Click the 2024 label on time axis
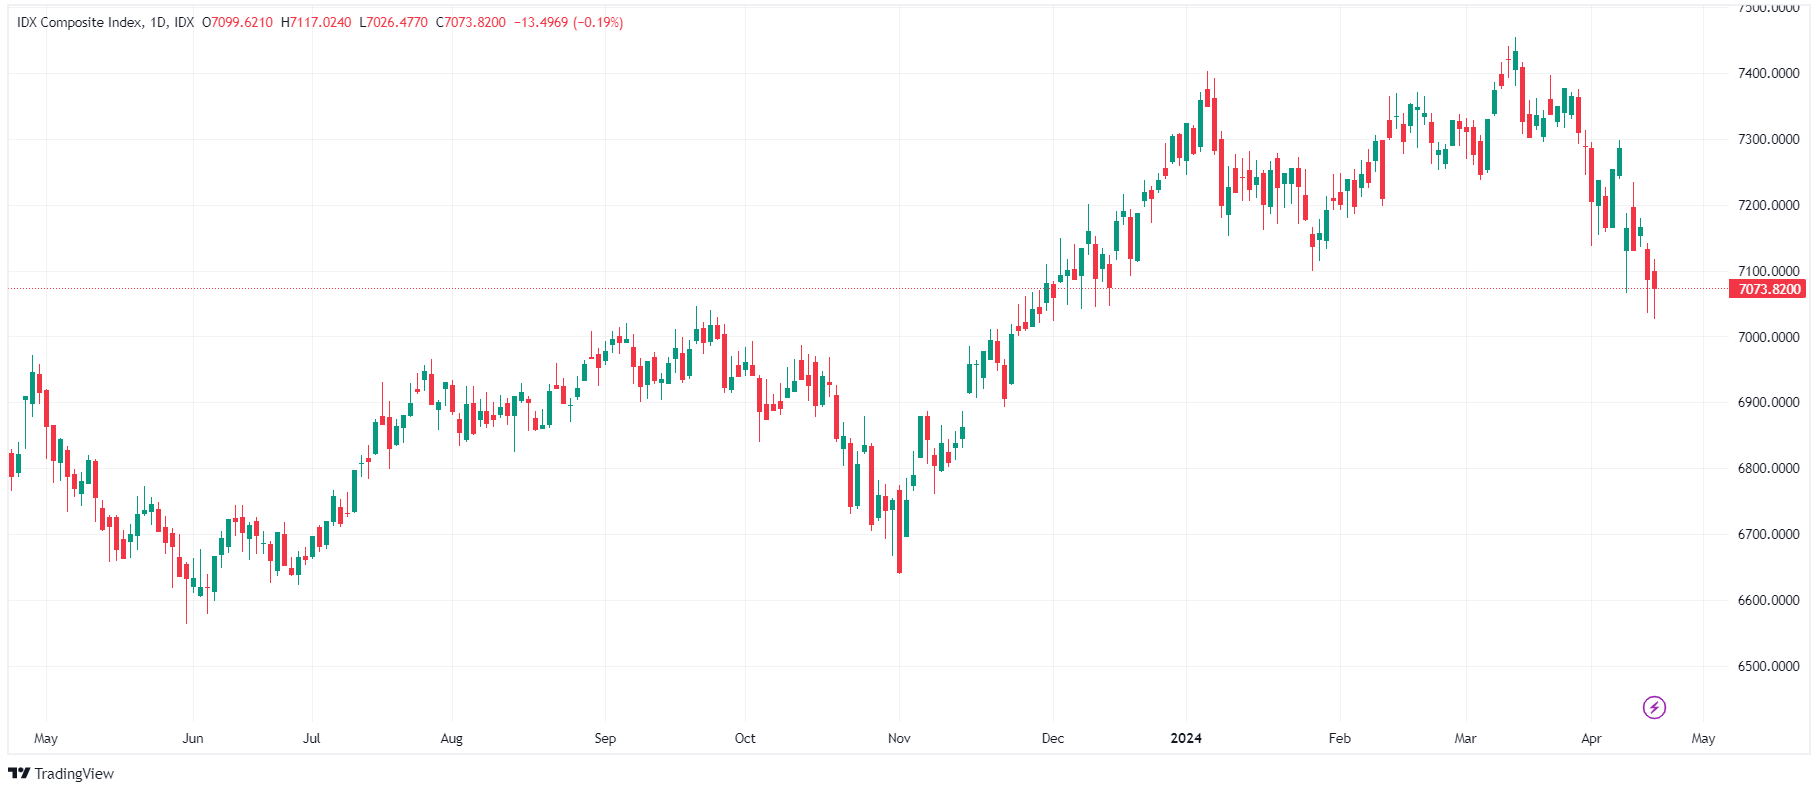This screenshot has height=790, width=1815. click(x=1186, y=738)
